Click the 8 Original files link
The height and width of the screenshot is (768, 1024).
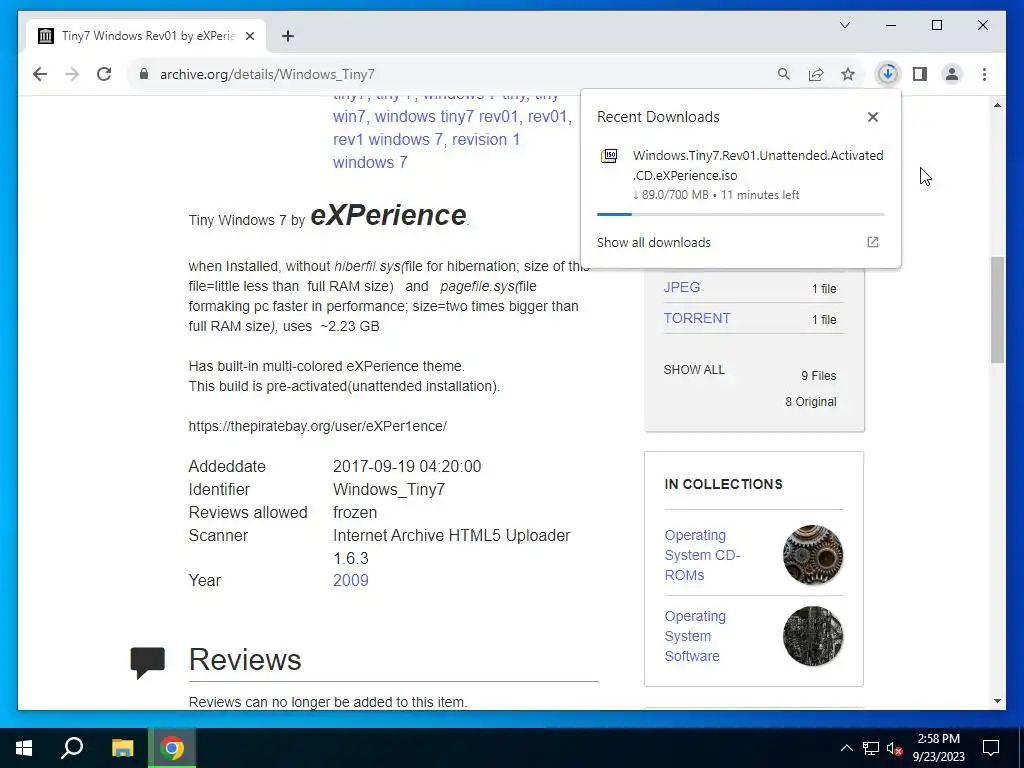[x=810, y=402]
